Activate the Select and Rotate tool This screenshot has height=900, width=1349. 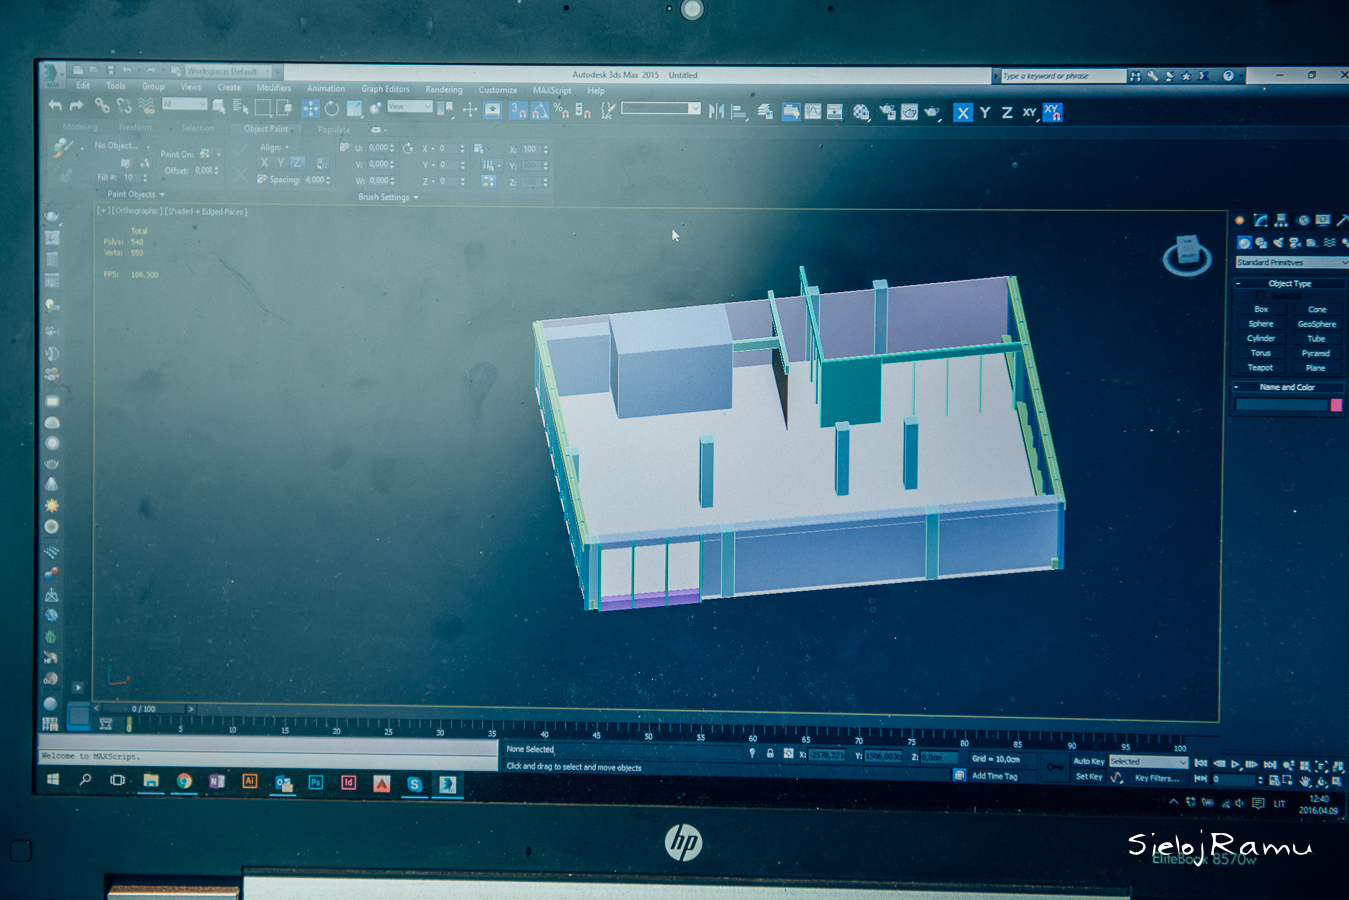coord(332,108)
